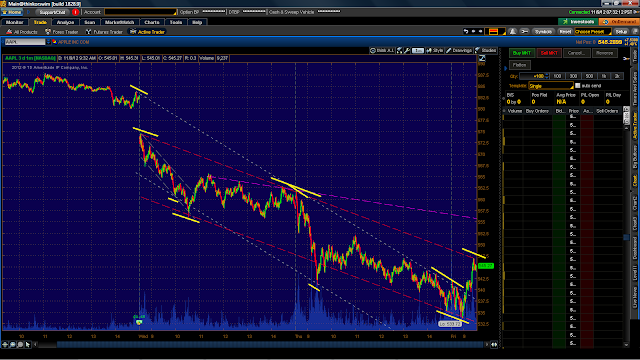Switch to the Charts tab

coord(151,22)
